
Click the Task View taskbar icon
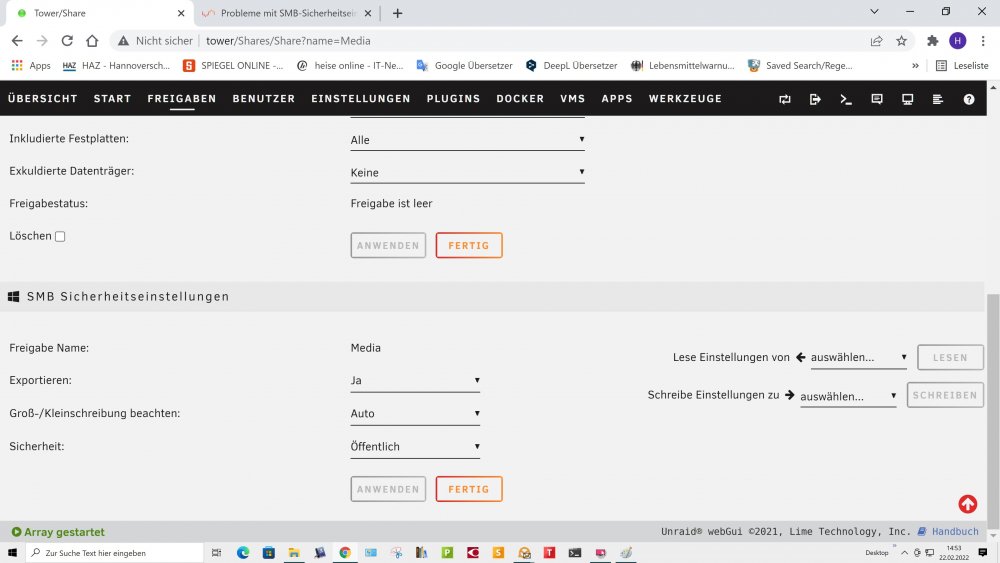click(x=216, y=553)
